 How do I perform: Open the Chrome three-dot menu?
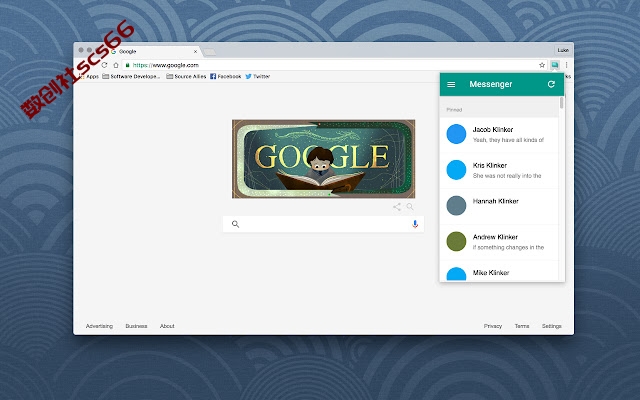pyautogui.click(x=567, y=65)
